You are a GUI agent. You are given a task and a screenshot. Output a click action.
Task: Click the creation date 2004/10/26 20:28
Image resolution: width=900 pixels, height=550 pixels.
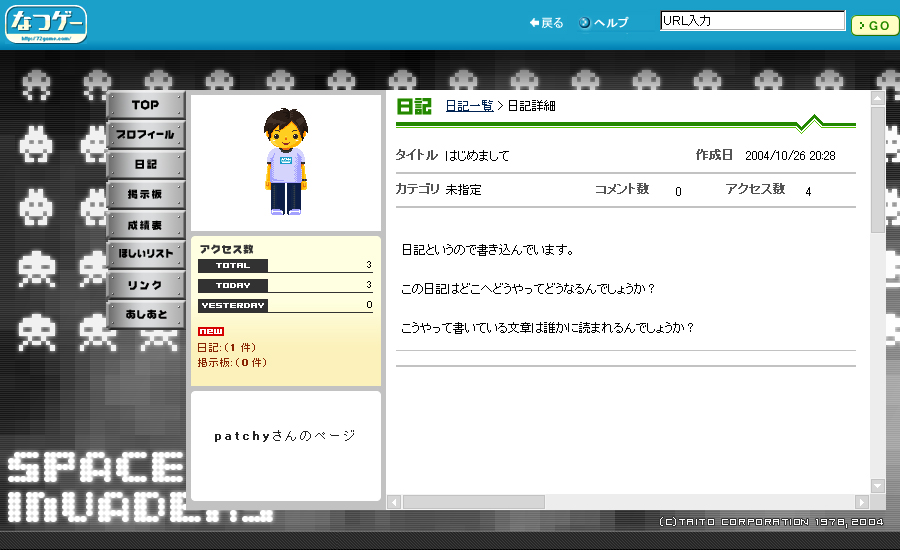(x=790, y=156)
